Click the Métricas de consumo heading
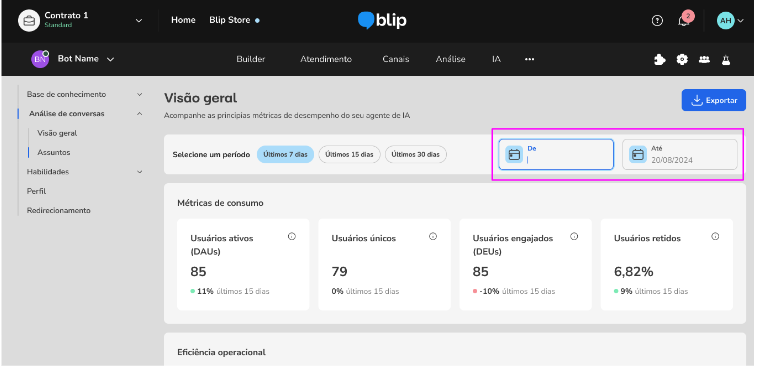 pos(220,203)
